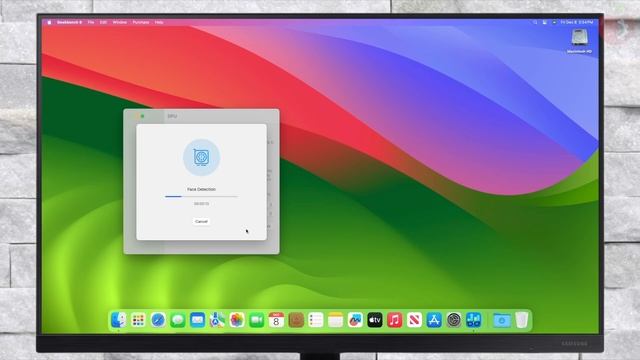Click the green zoom button on GPU window
Image resolution: width=640 pixels, height=360 pixels.
(142, 116)
